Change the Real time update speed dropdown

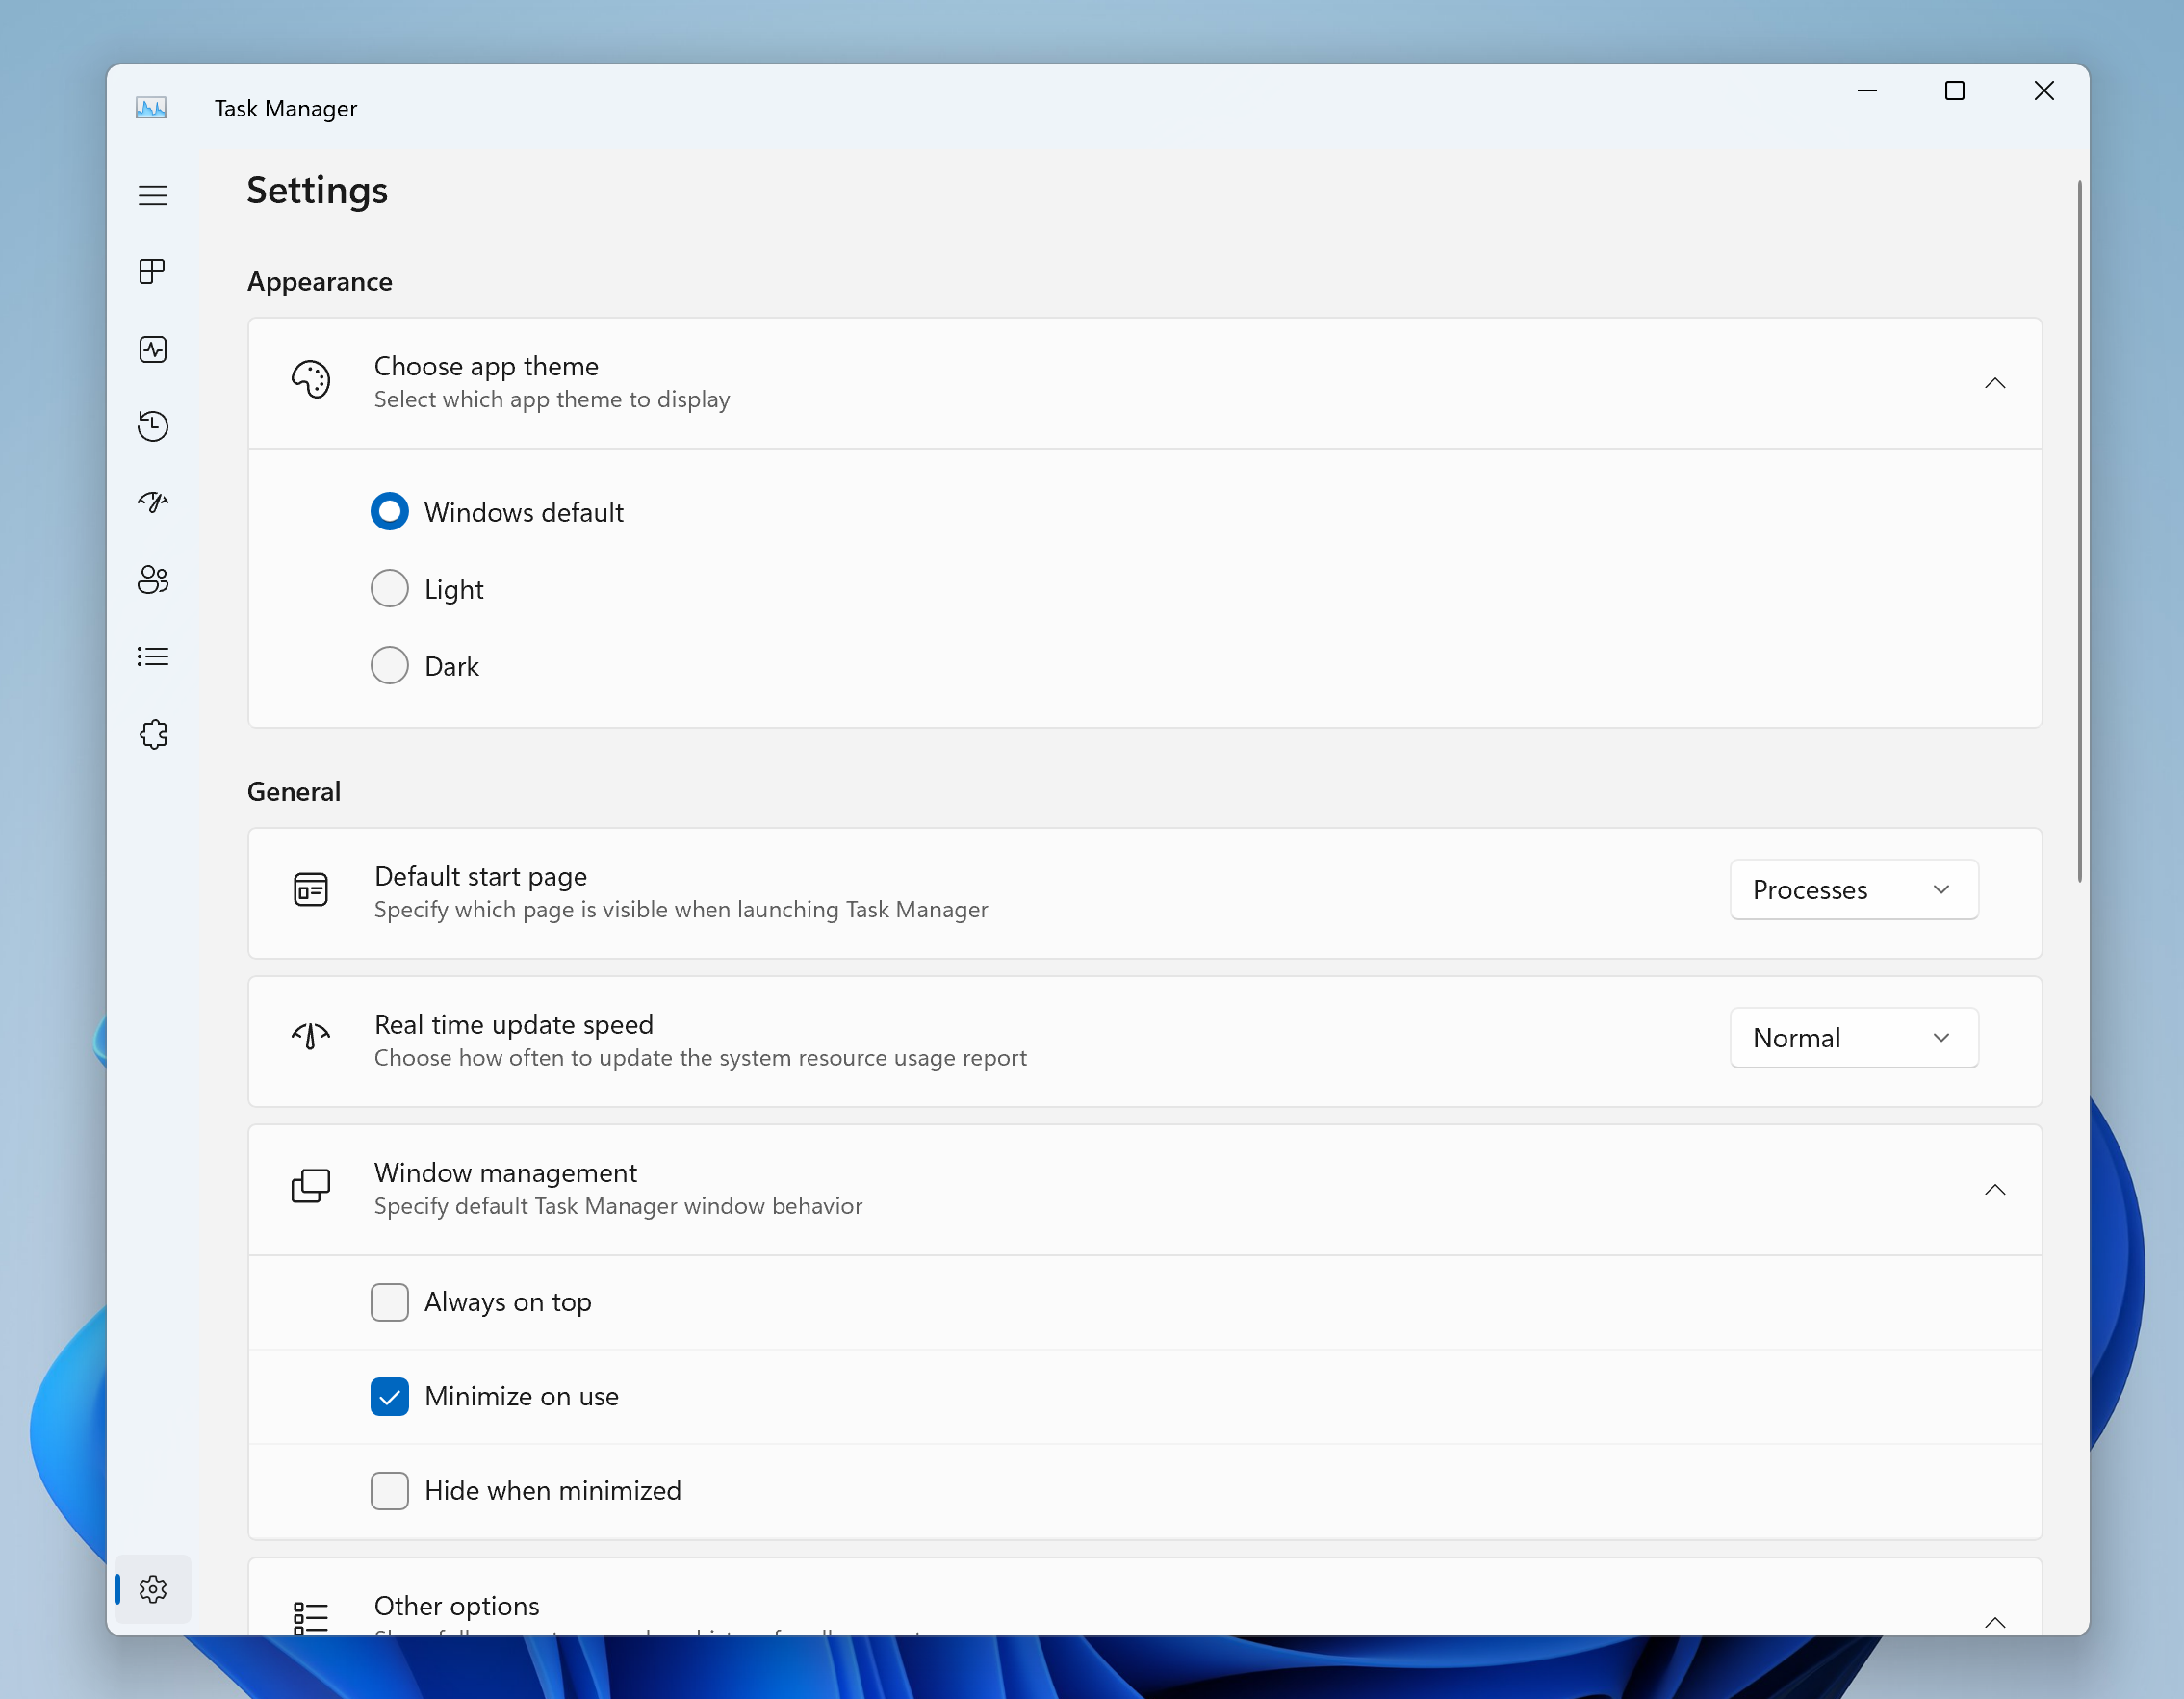tap(1849, 1036)
